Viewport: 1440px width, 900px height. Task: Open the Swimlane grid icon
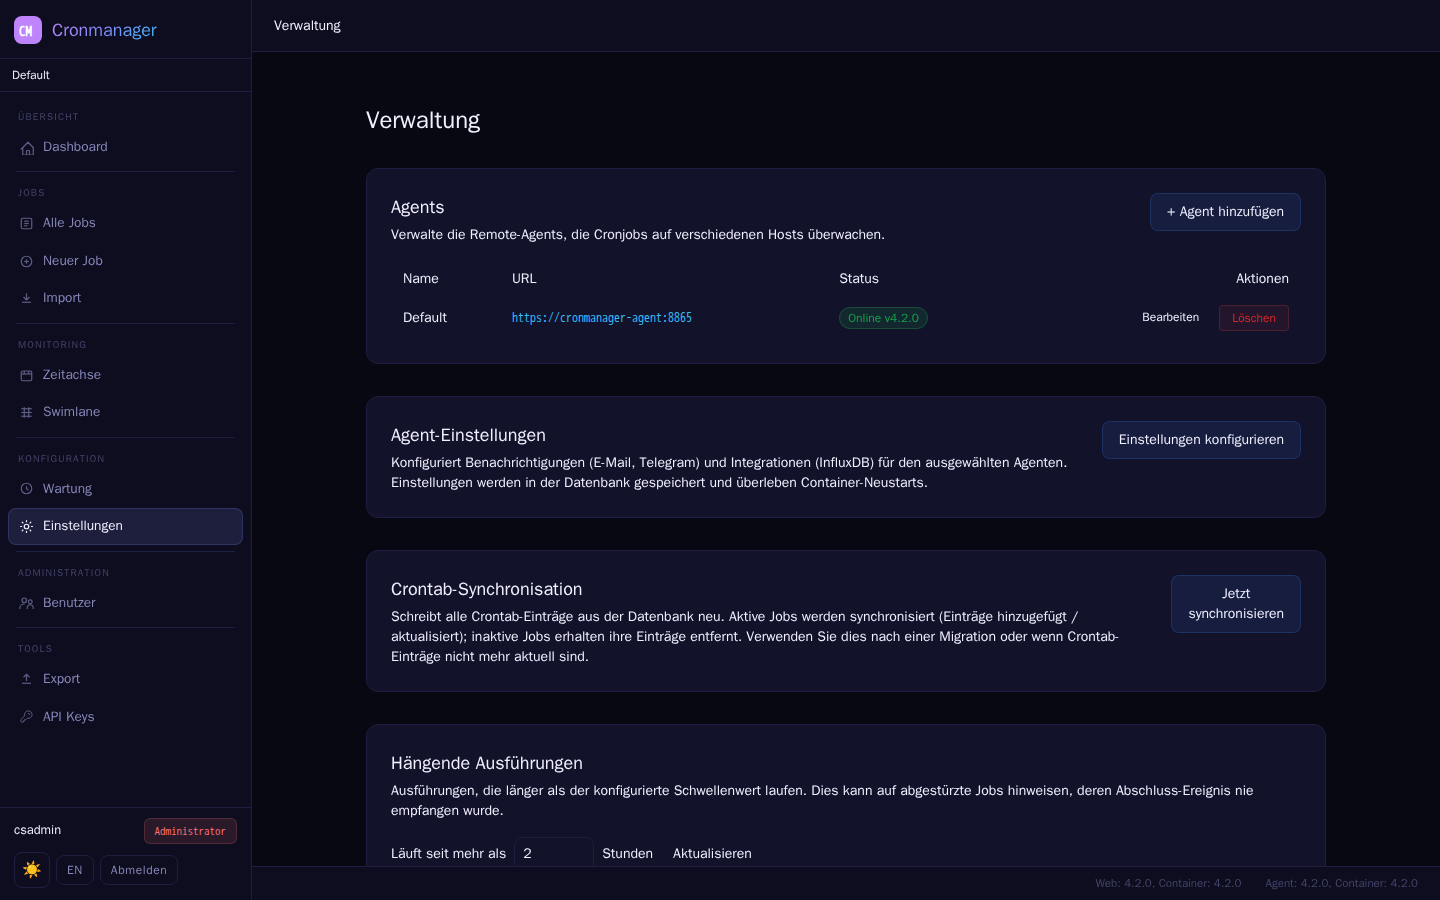coord(27,412)
